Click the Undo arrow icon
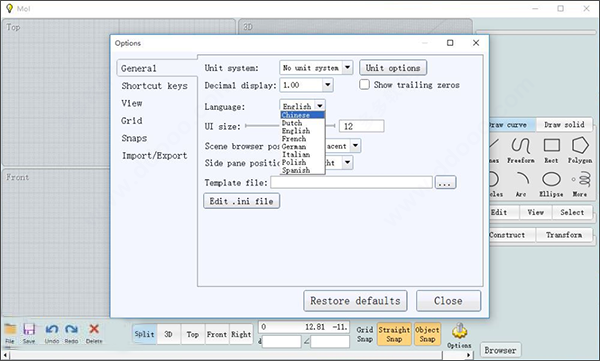The height and width of the screenshot is (361, 600). pos(52,329)
